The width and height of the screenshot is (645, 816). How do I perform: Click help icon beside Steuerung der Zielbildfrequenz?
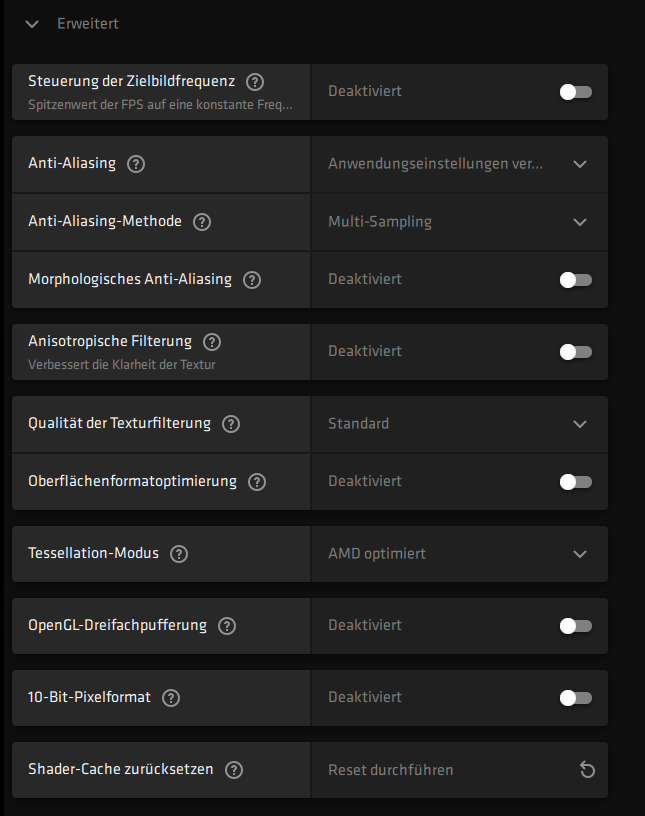[255, 82]
